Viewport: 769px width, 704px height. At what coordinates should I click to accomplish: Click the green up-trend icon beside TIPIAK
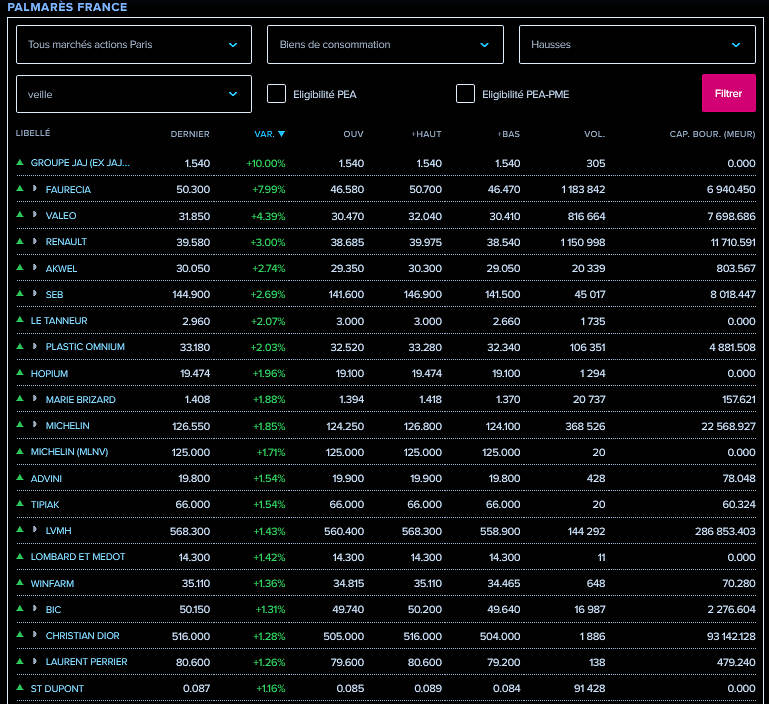point(20,503)
